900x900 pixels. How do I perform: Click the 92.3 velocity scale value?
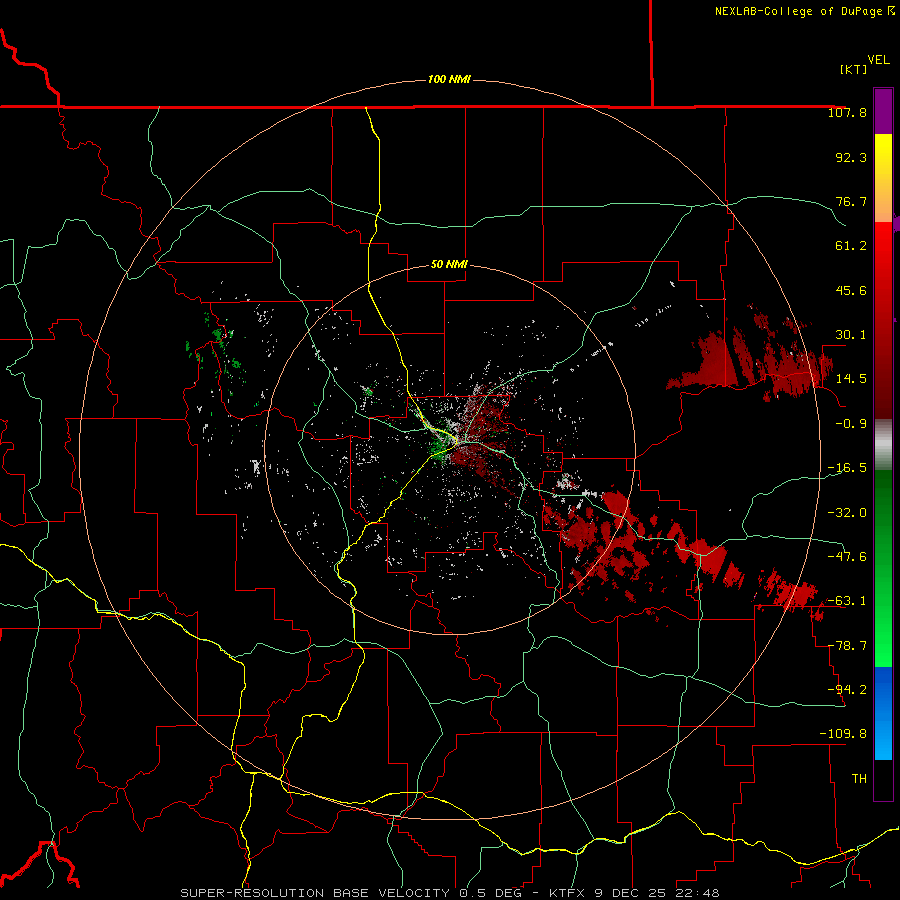click(x=851, y=157)
